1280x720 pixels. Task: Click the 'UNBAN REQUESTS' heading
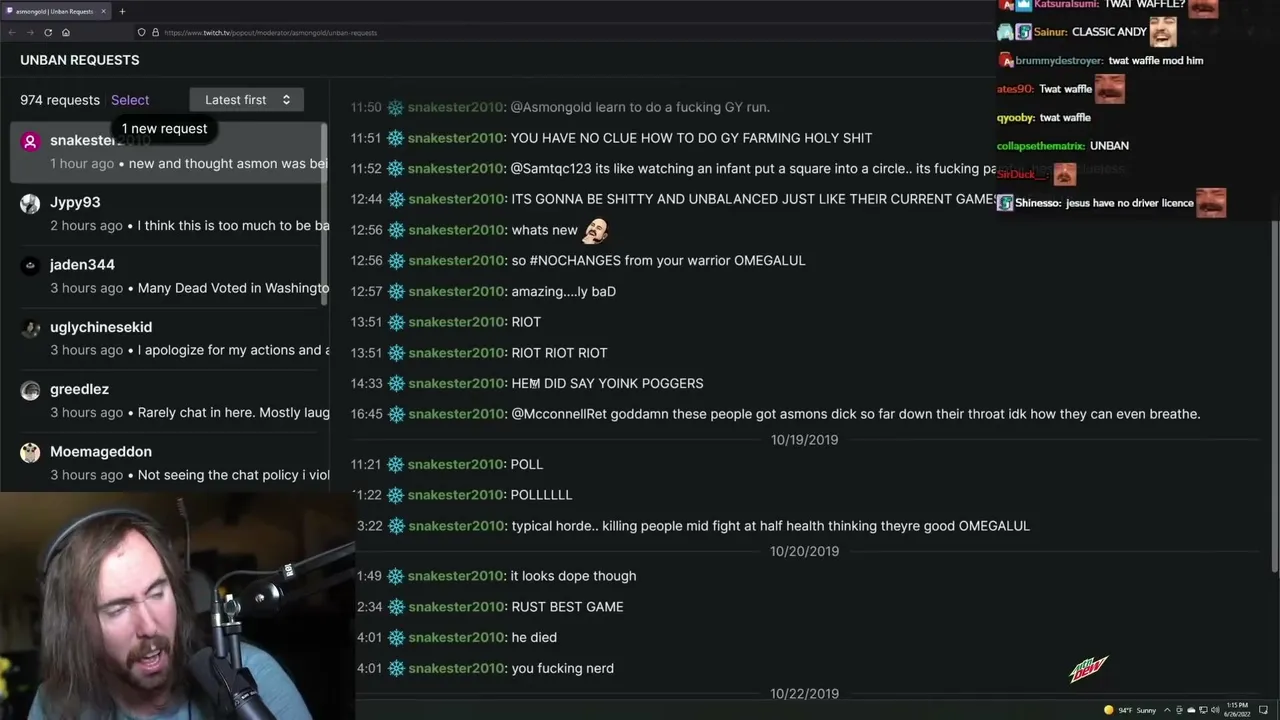tap(80, 60)
